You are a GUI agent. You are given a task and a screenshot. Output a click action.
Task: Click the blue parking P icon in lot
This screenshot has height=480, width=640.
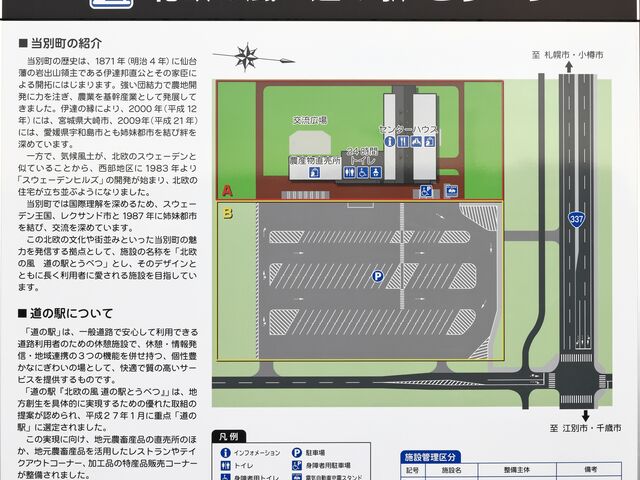[378, 277]
